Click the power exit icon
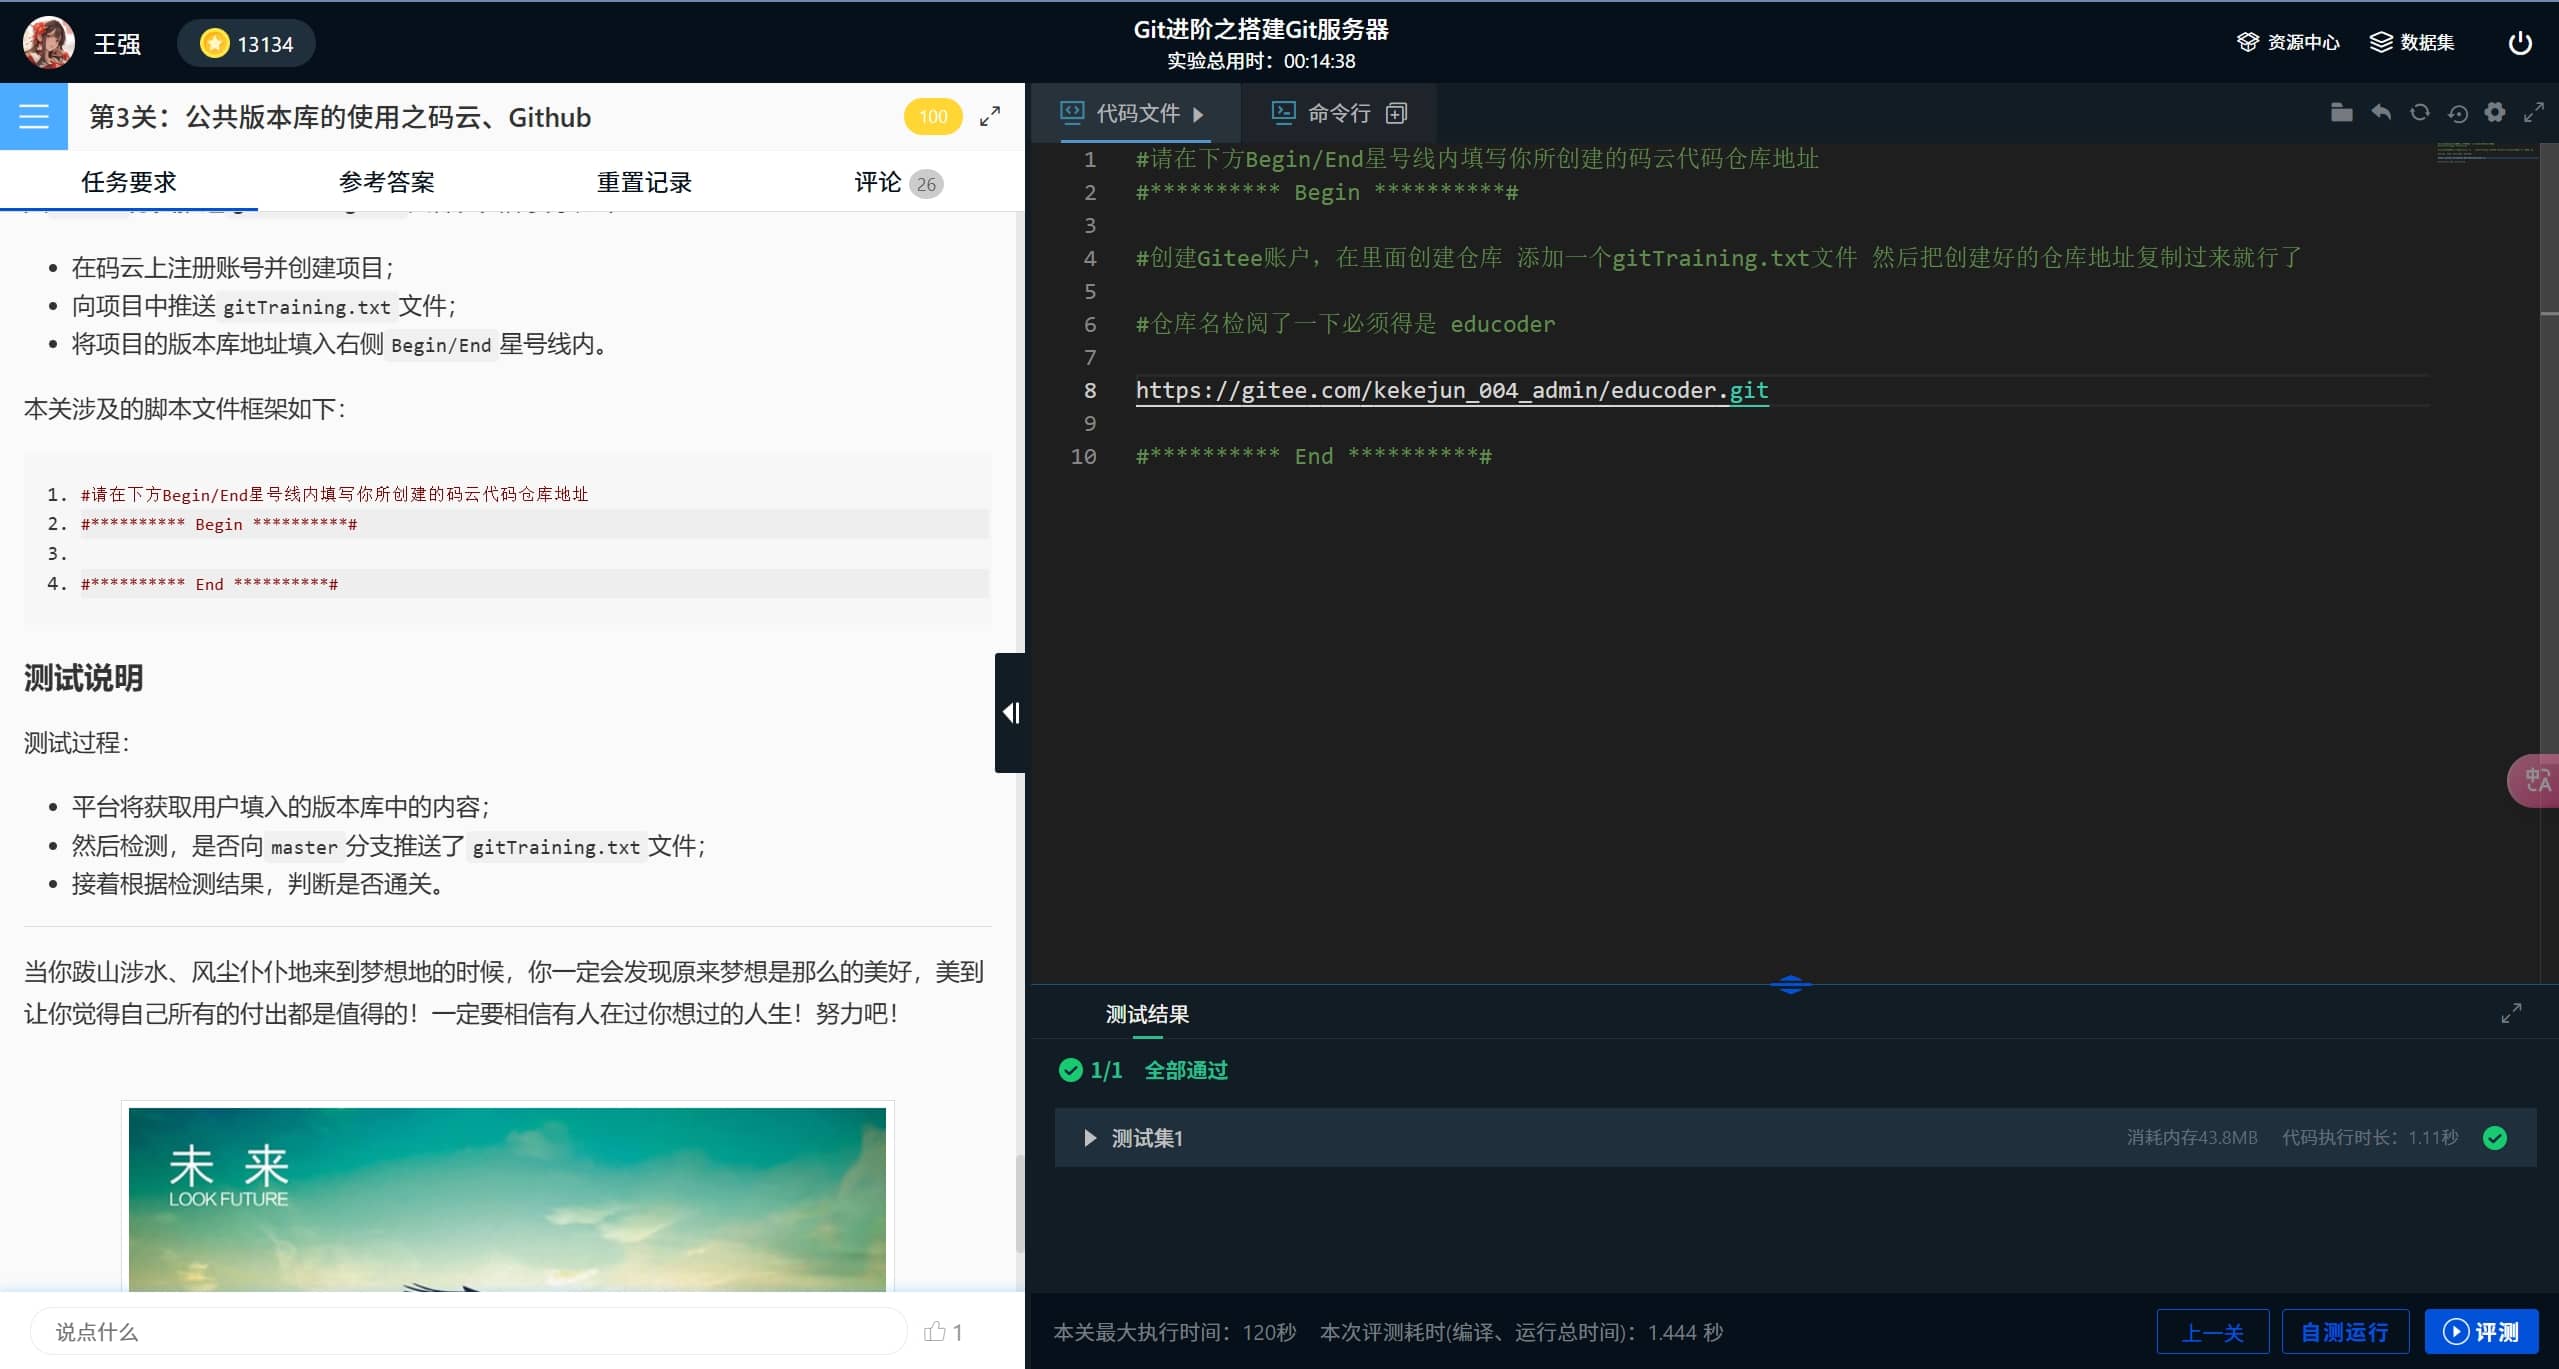The image size is (2559, 1369). [x=2520, y=43]
